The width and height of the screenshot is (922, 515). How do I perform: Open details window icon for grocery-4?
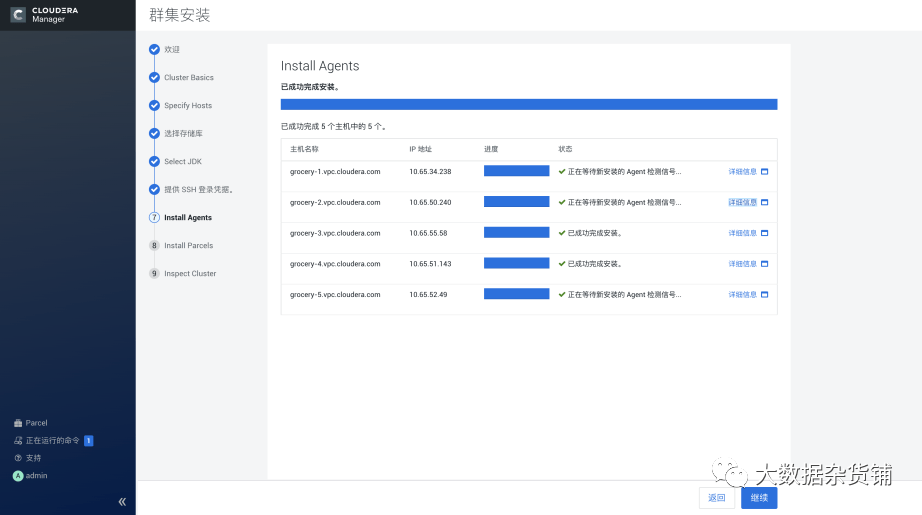point(764,264)
